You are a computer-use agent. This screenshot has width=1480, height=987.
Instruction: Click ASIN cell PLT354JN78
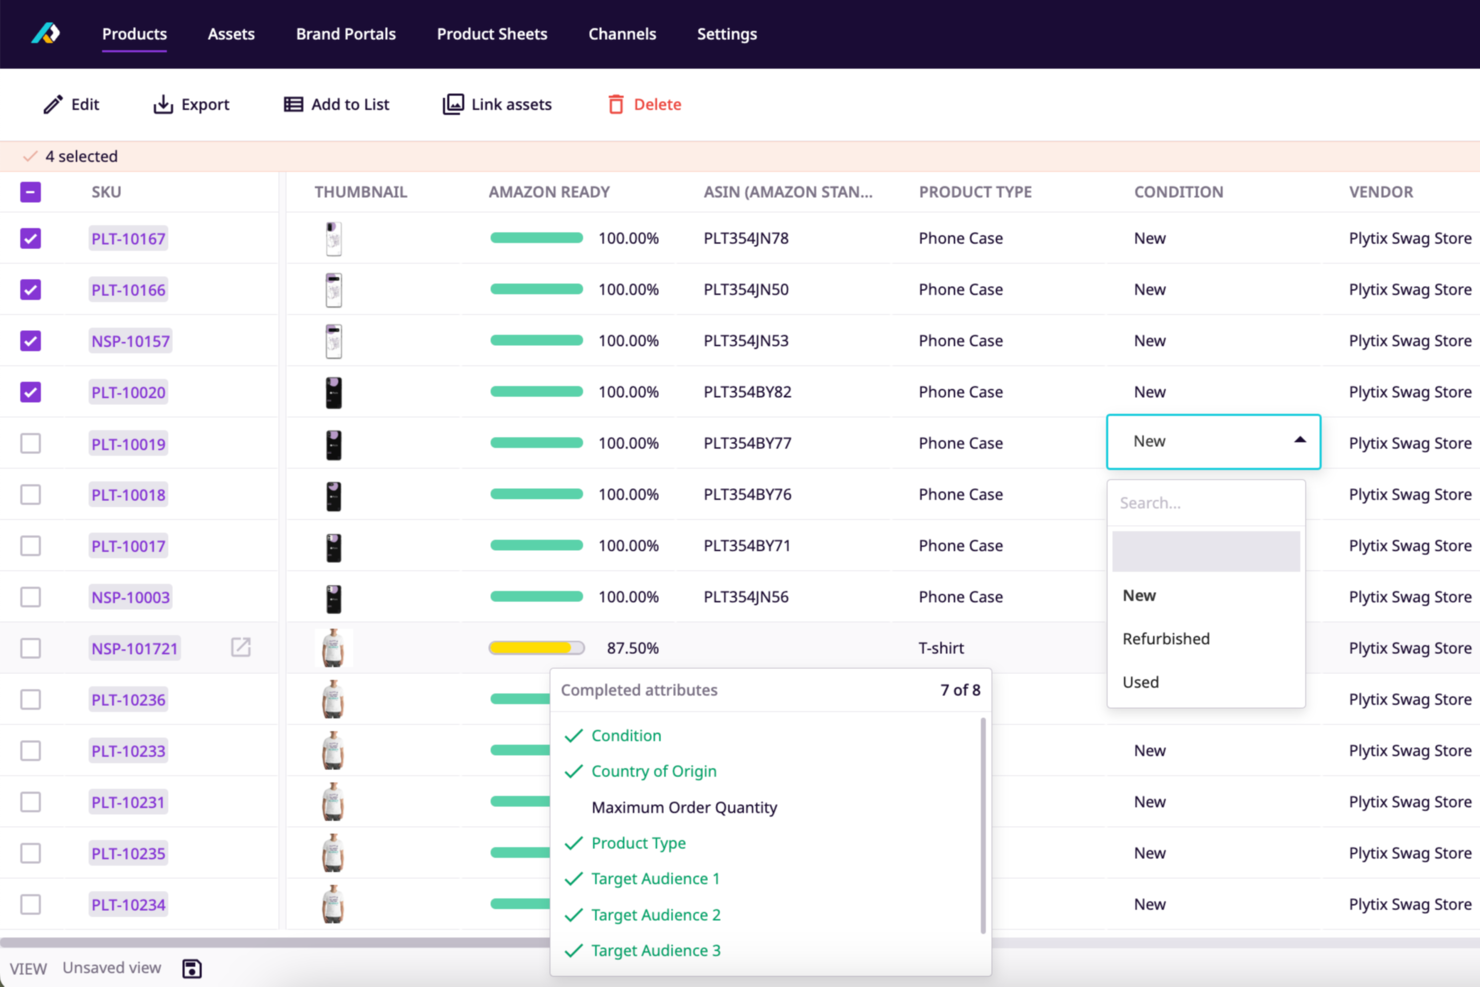point(746,238)
